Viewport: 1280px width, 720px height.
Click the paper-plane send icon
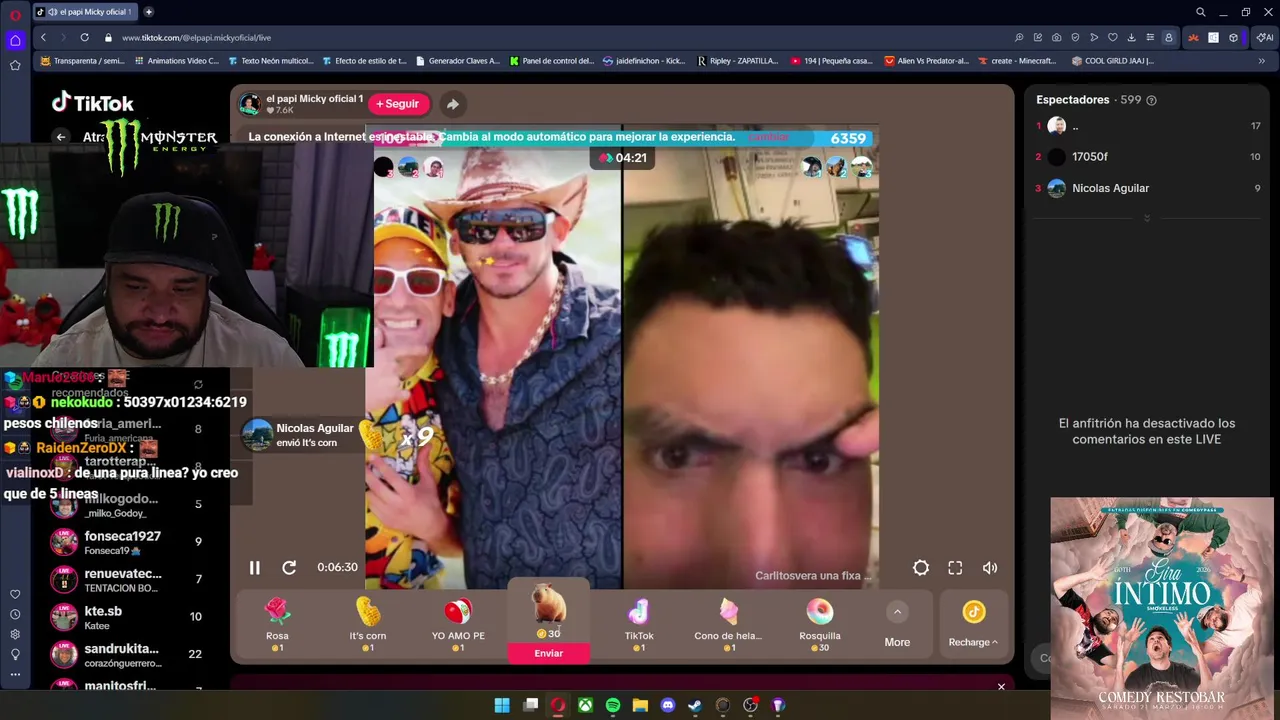click(x=1094, y=37)
